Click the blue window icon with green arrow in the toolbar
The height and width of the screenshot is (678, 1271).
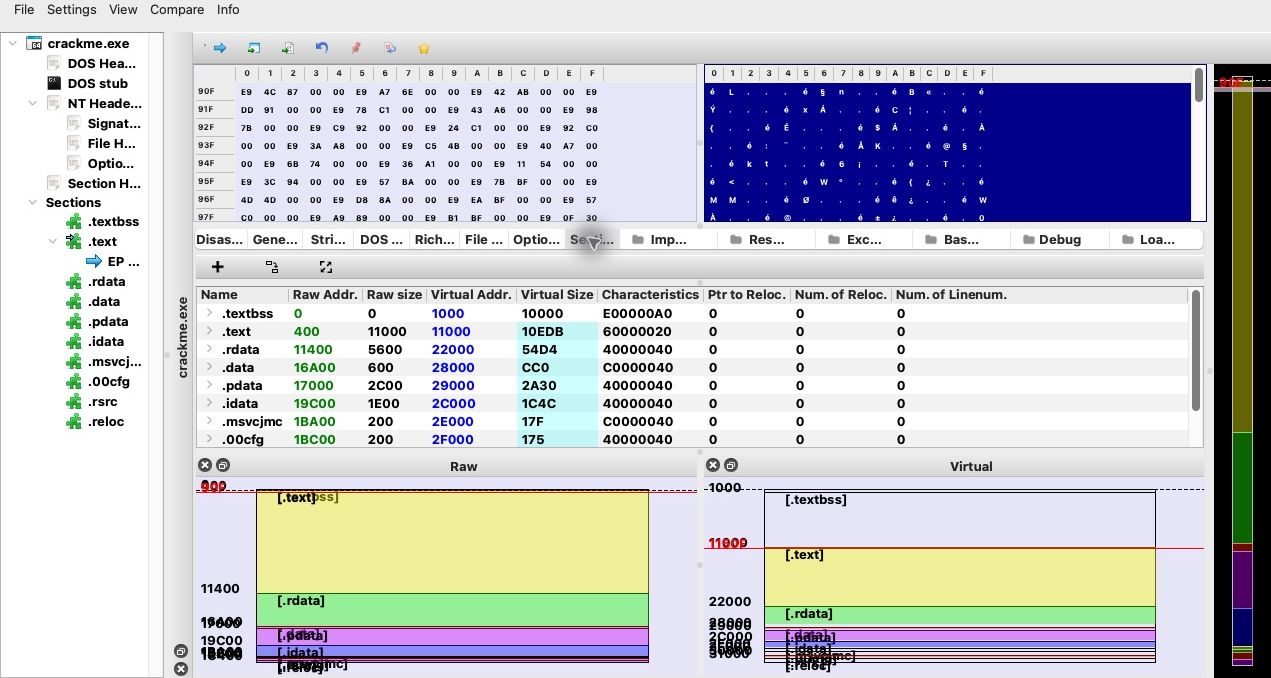[x=254, y=48]
